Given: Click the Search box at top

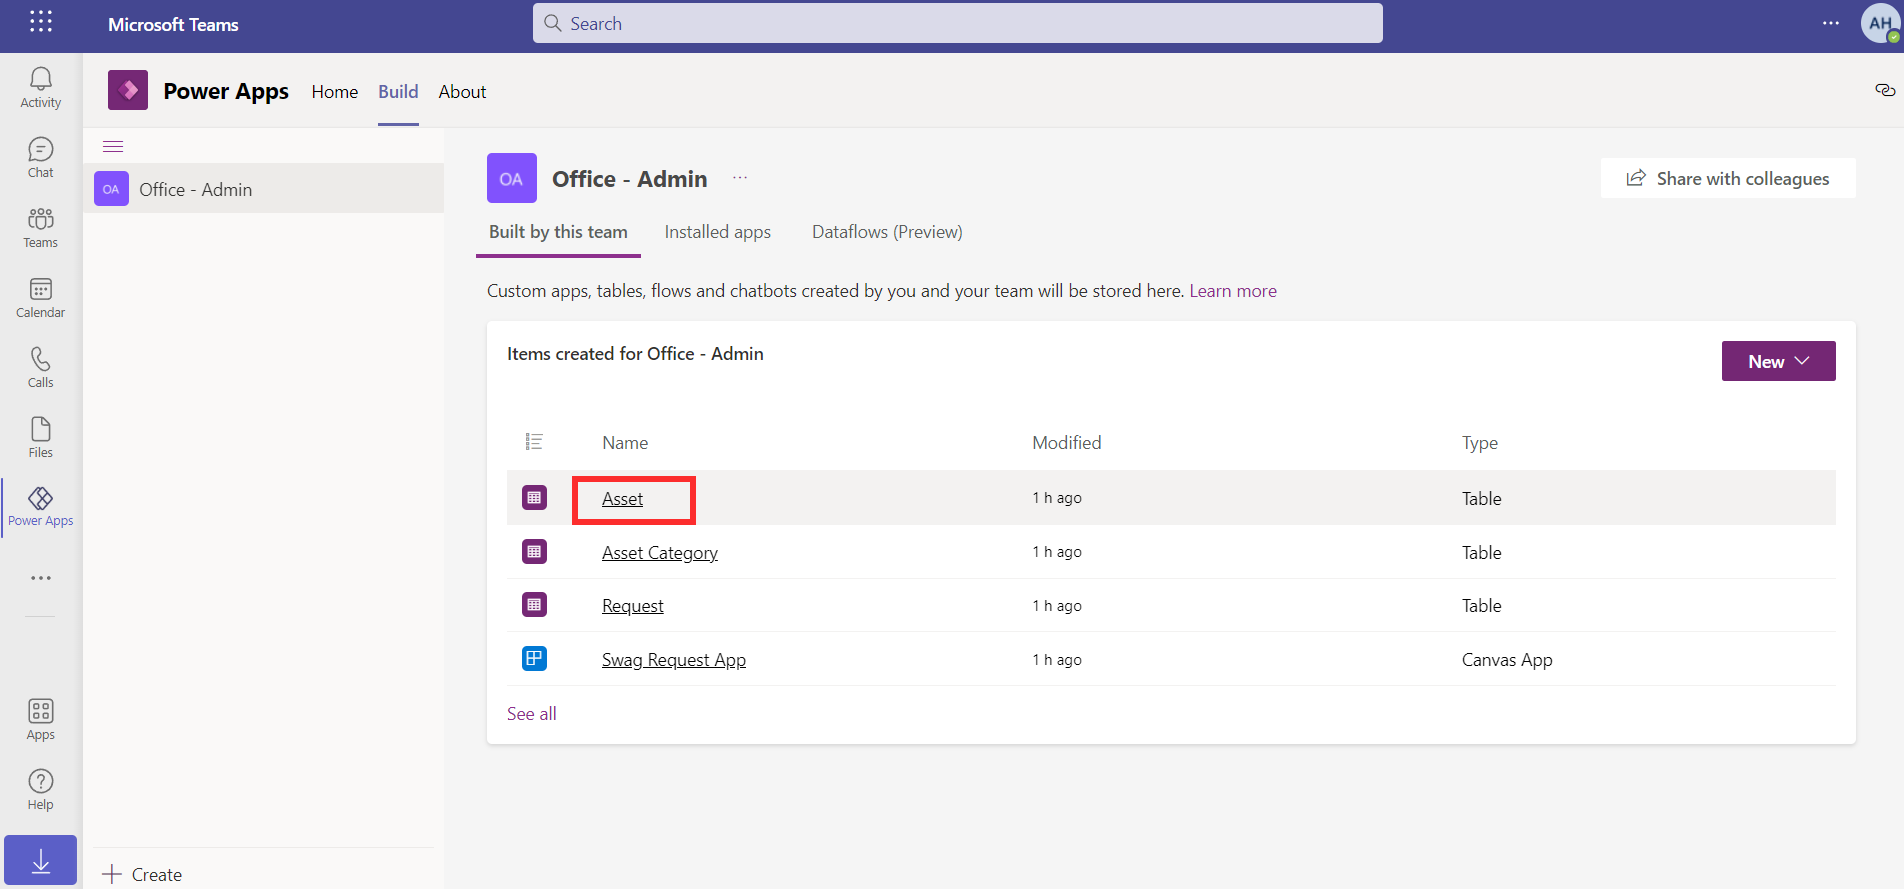Looking at the screenshot, I should pos(957,23).
